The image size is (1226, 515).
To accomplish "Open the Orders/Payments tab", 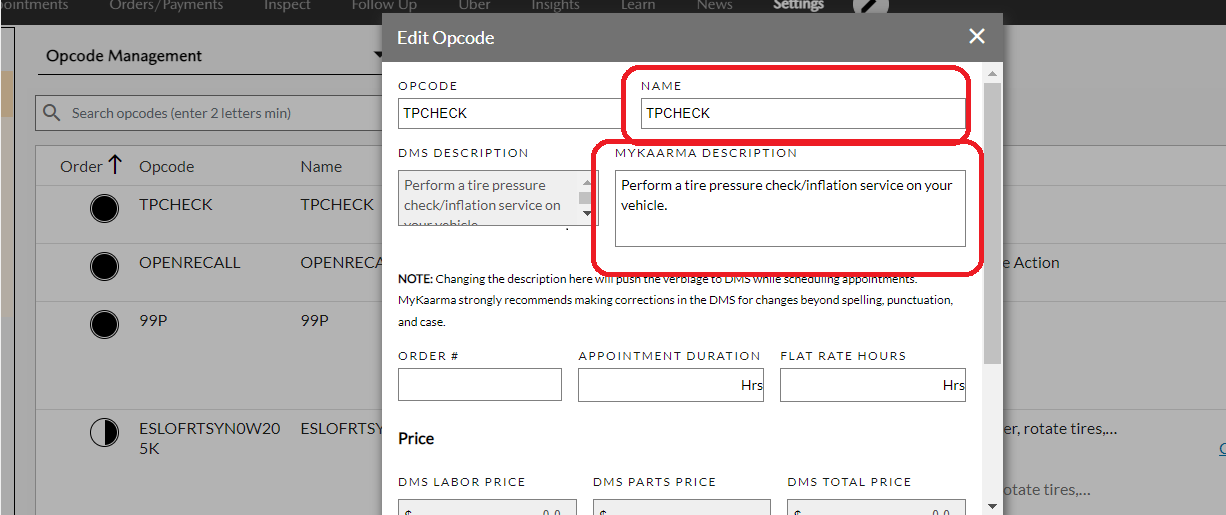I will (165, 5).
